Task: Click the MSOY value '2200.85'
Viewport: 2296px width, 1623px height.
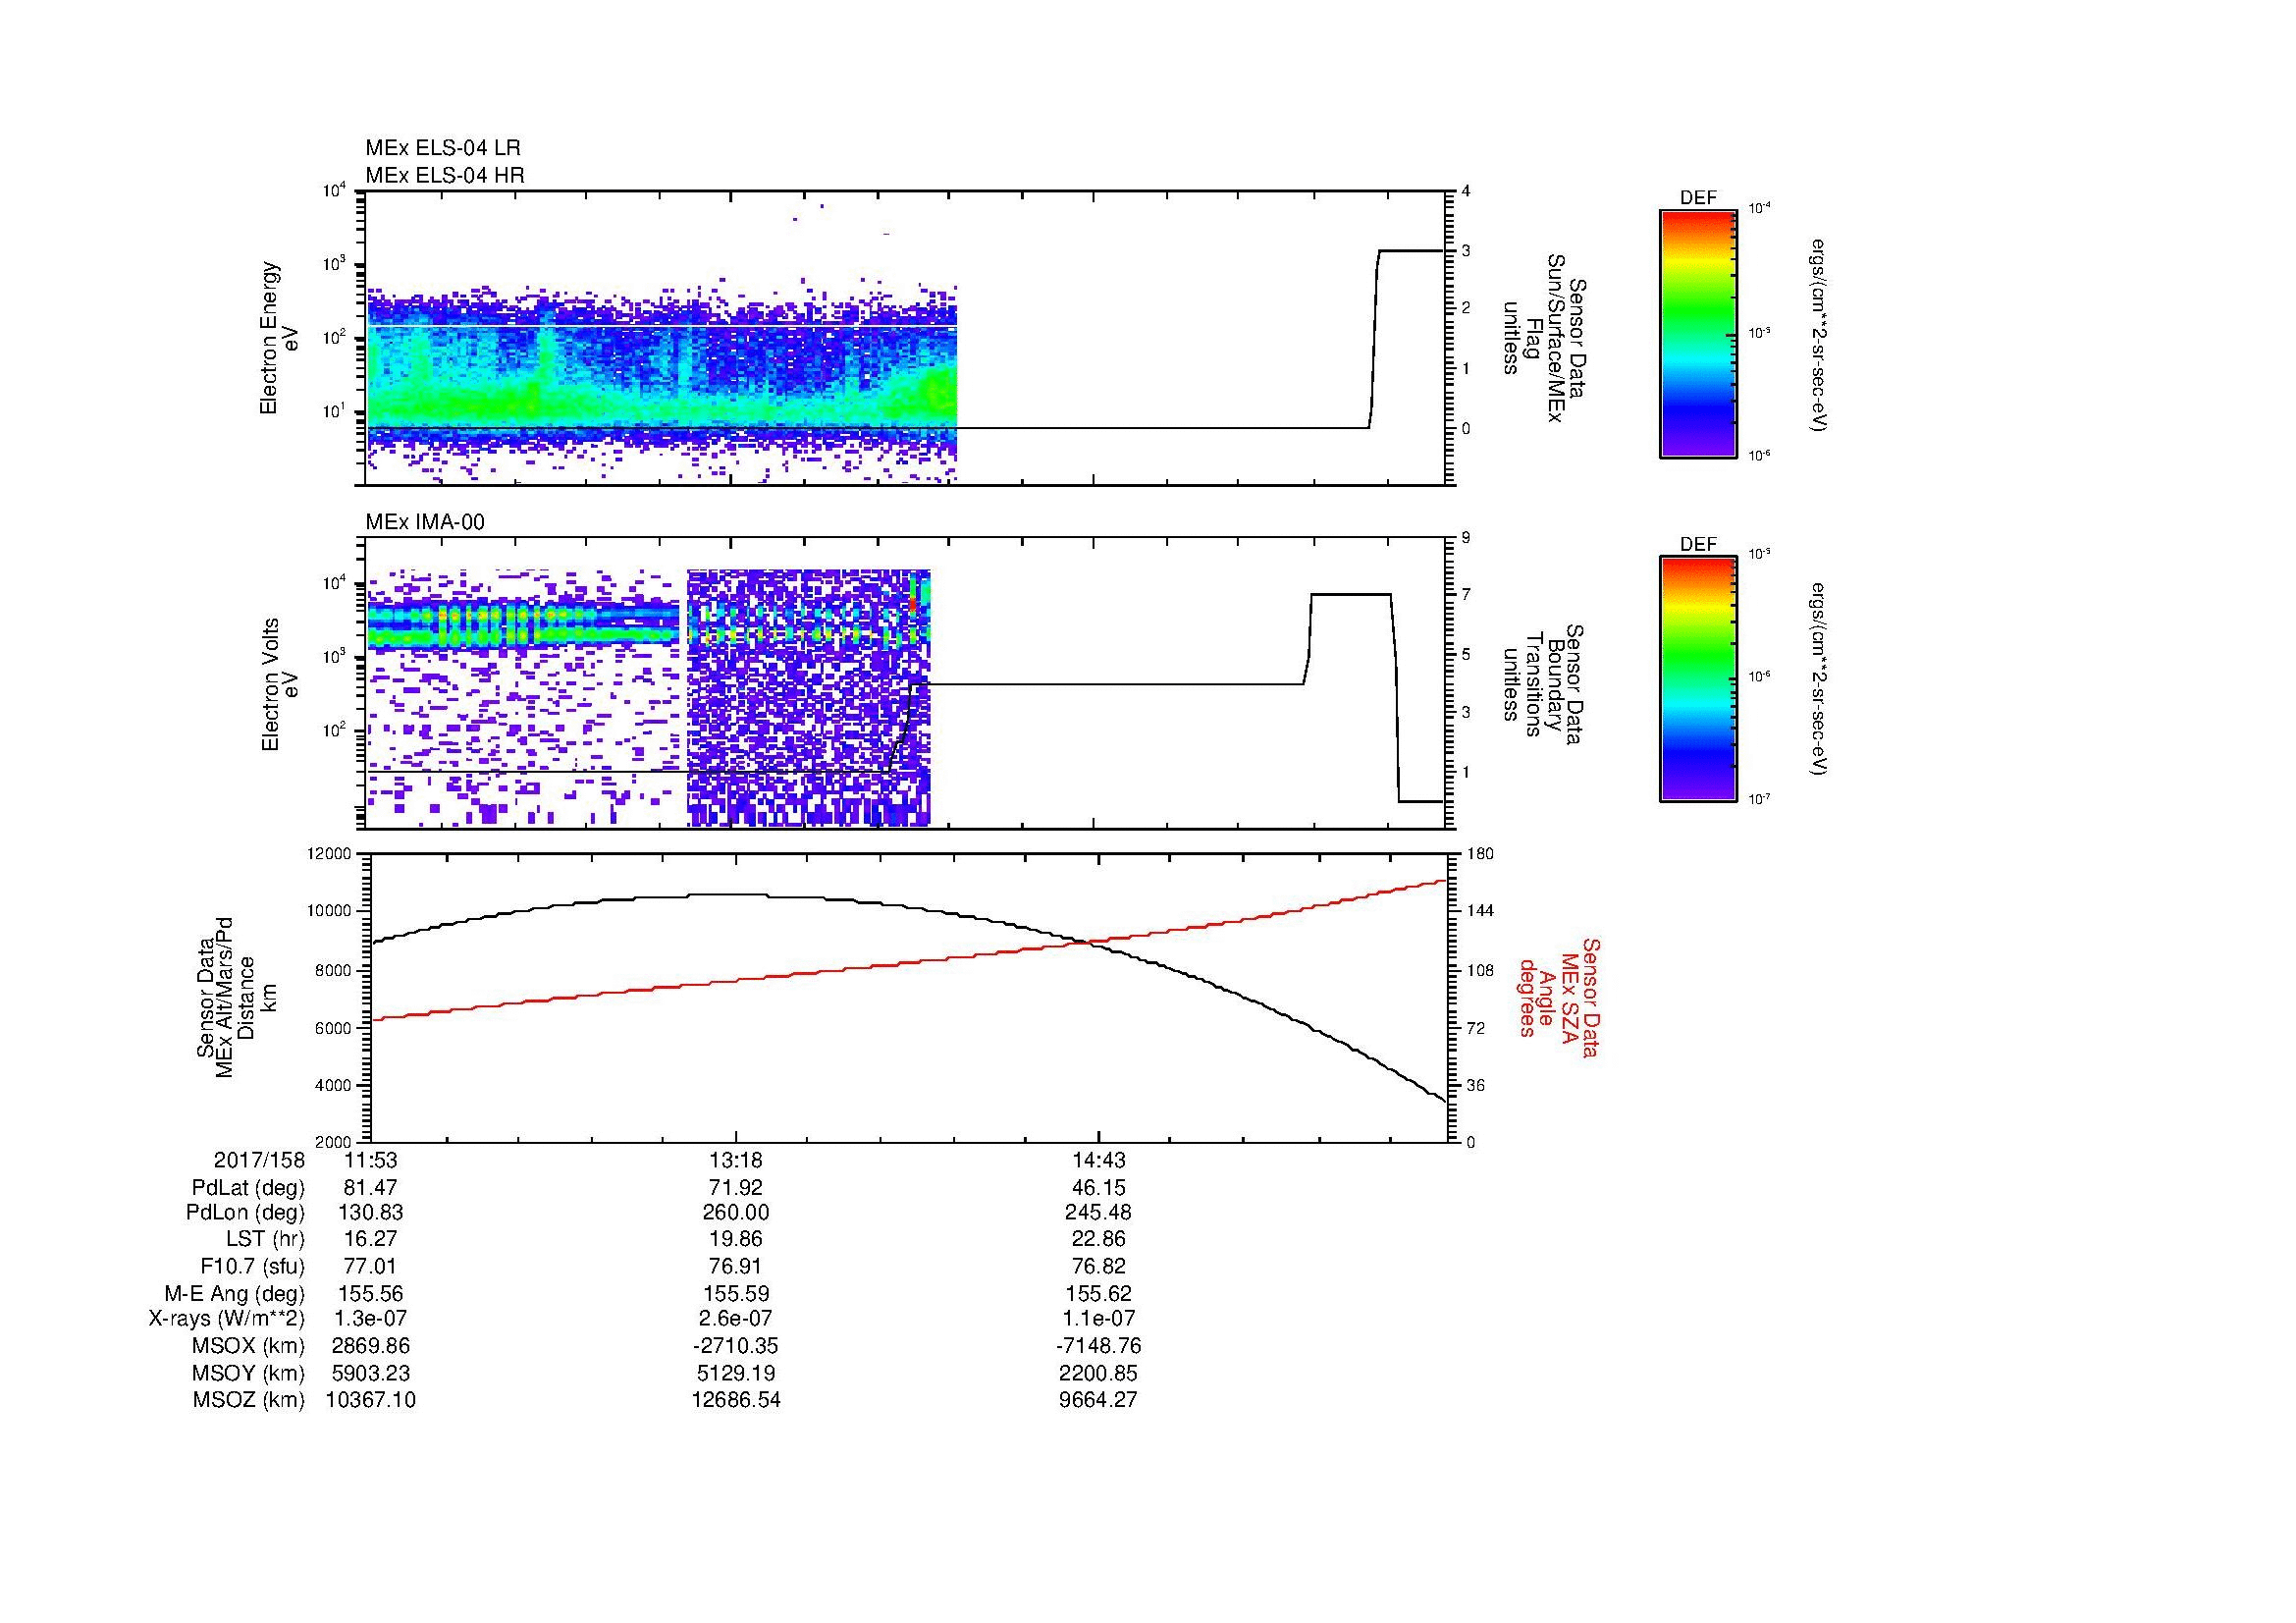Action: coord(1099,1374)
